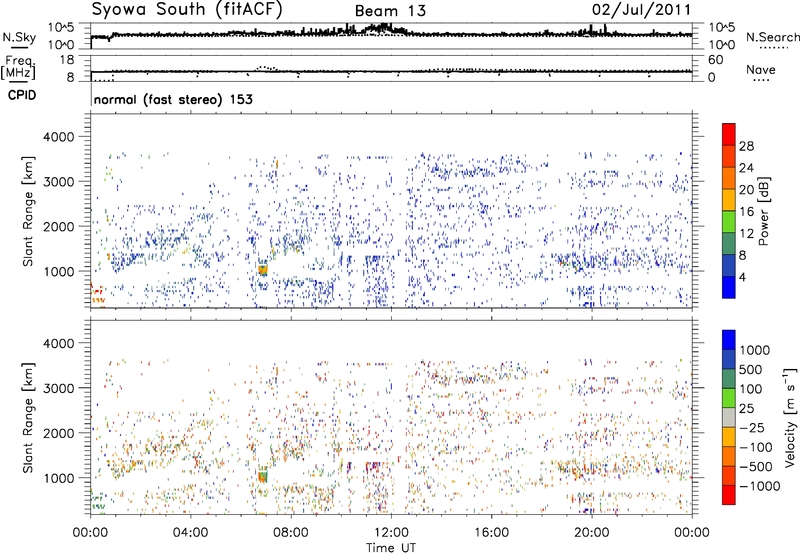
Task: Click the 'Time UT' axis title
Action: 391,548
